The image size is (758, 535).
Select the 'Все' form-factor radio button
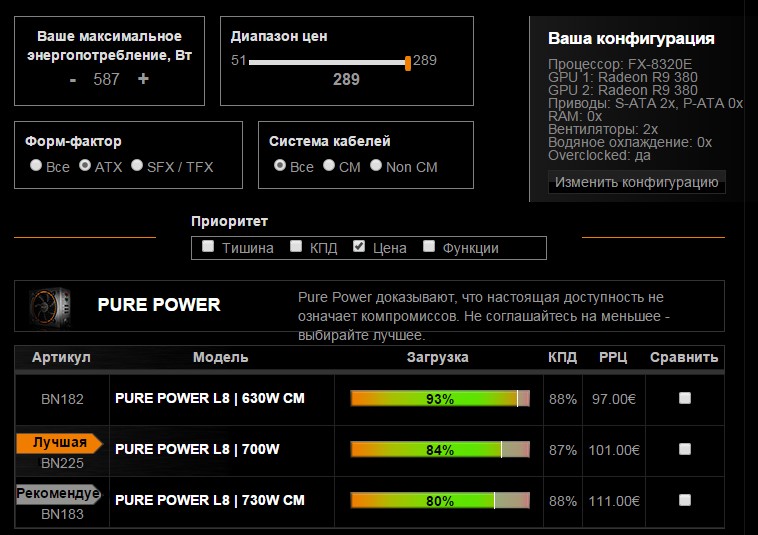36,165
